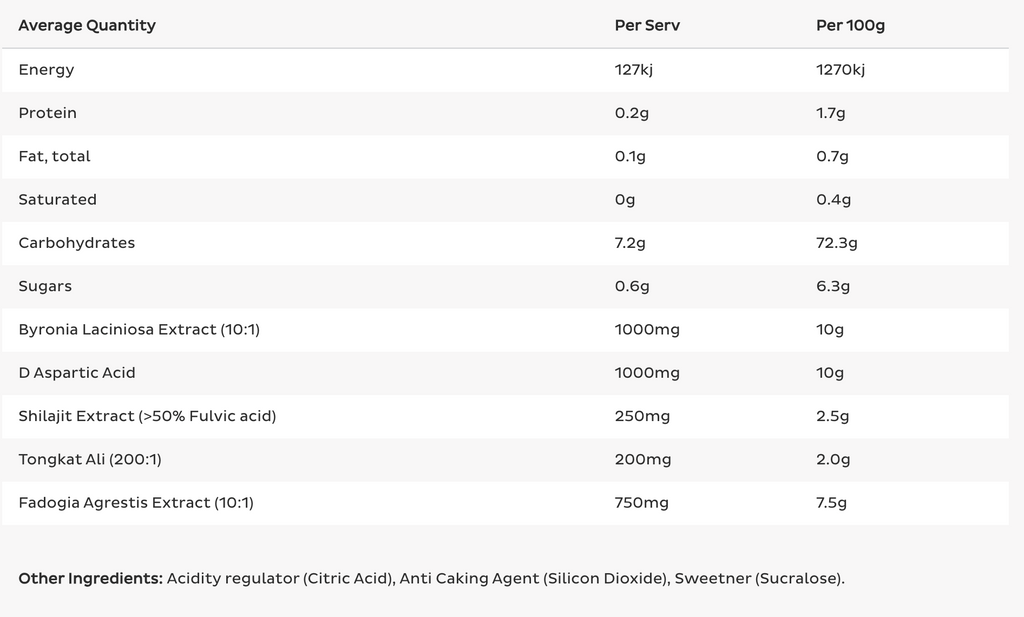Click the Shilajit Extract (>50% Fulvic acid) label
Screen dimensions: 1024x617
click(147, 416)
